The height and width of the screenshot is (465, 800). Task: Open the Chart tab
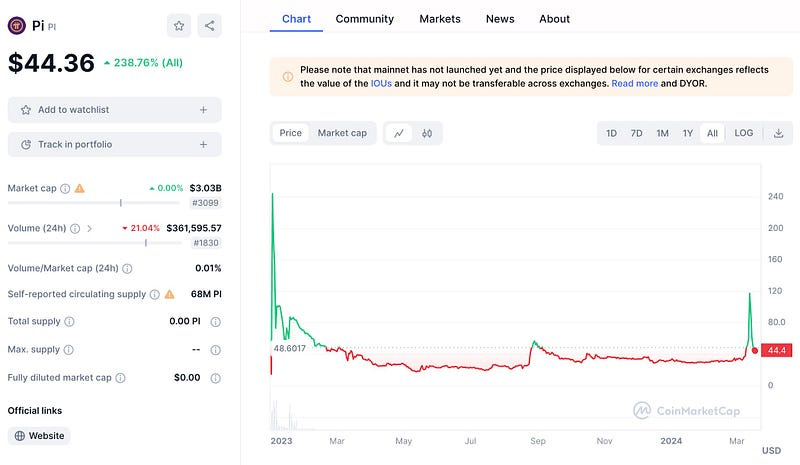(296, 19)
